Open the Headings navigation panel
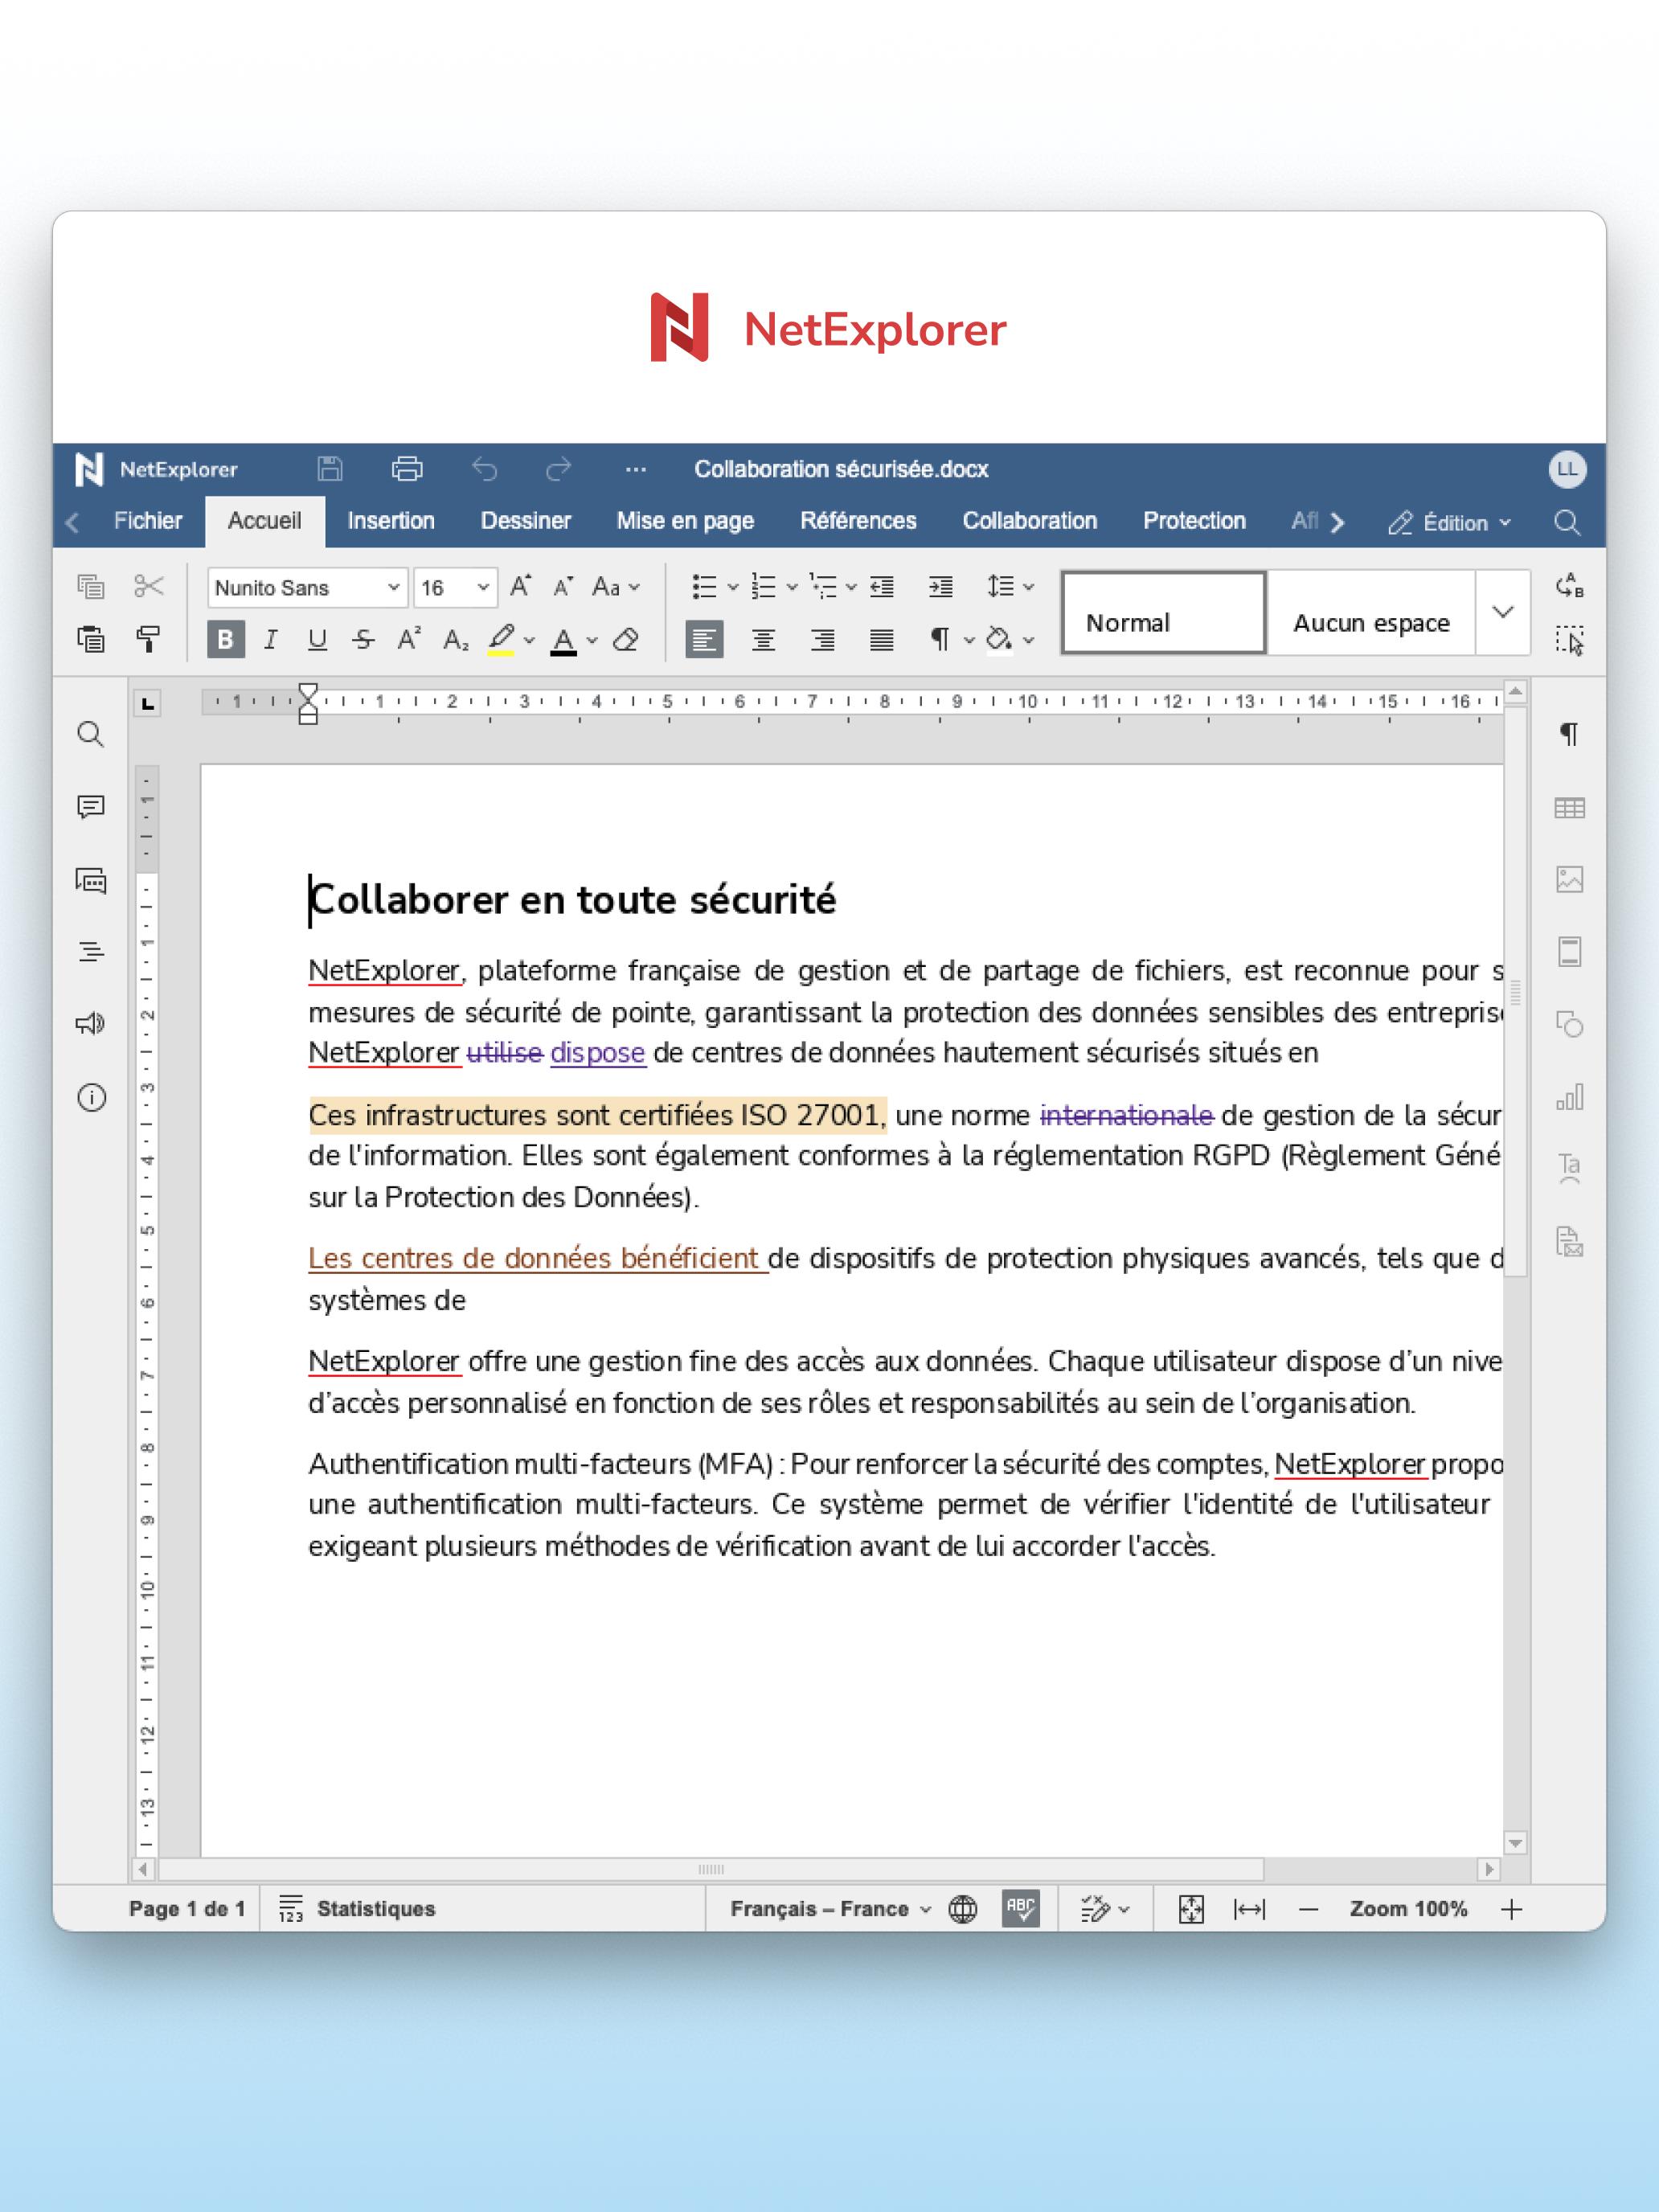 tap(91, 952)
